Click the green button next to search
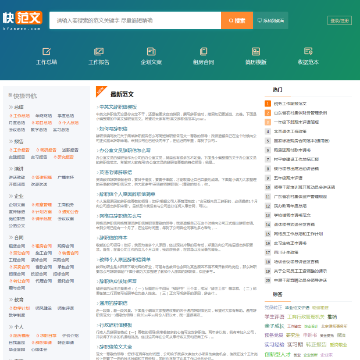The image size is (360, 360). coord(271,20)
